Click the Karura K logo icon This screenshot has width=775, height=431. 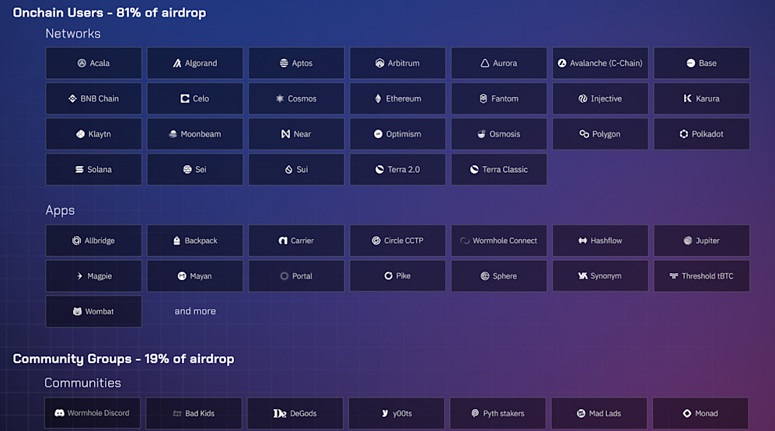687,98
